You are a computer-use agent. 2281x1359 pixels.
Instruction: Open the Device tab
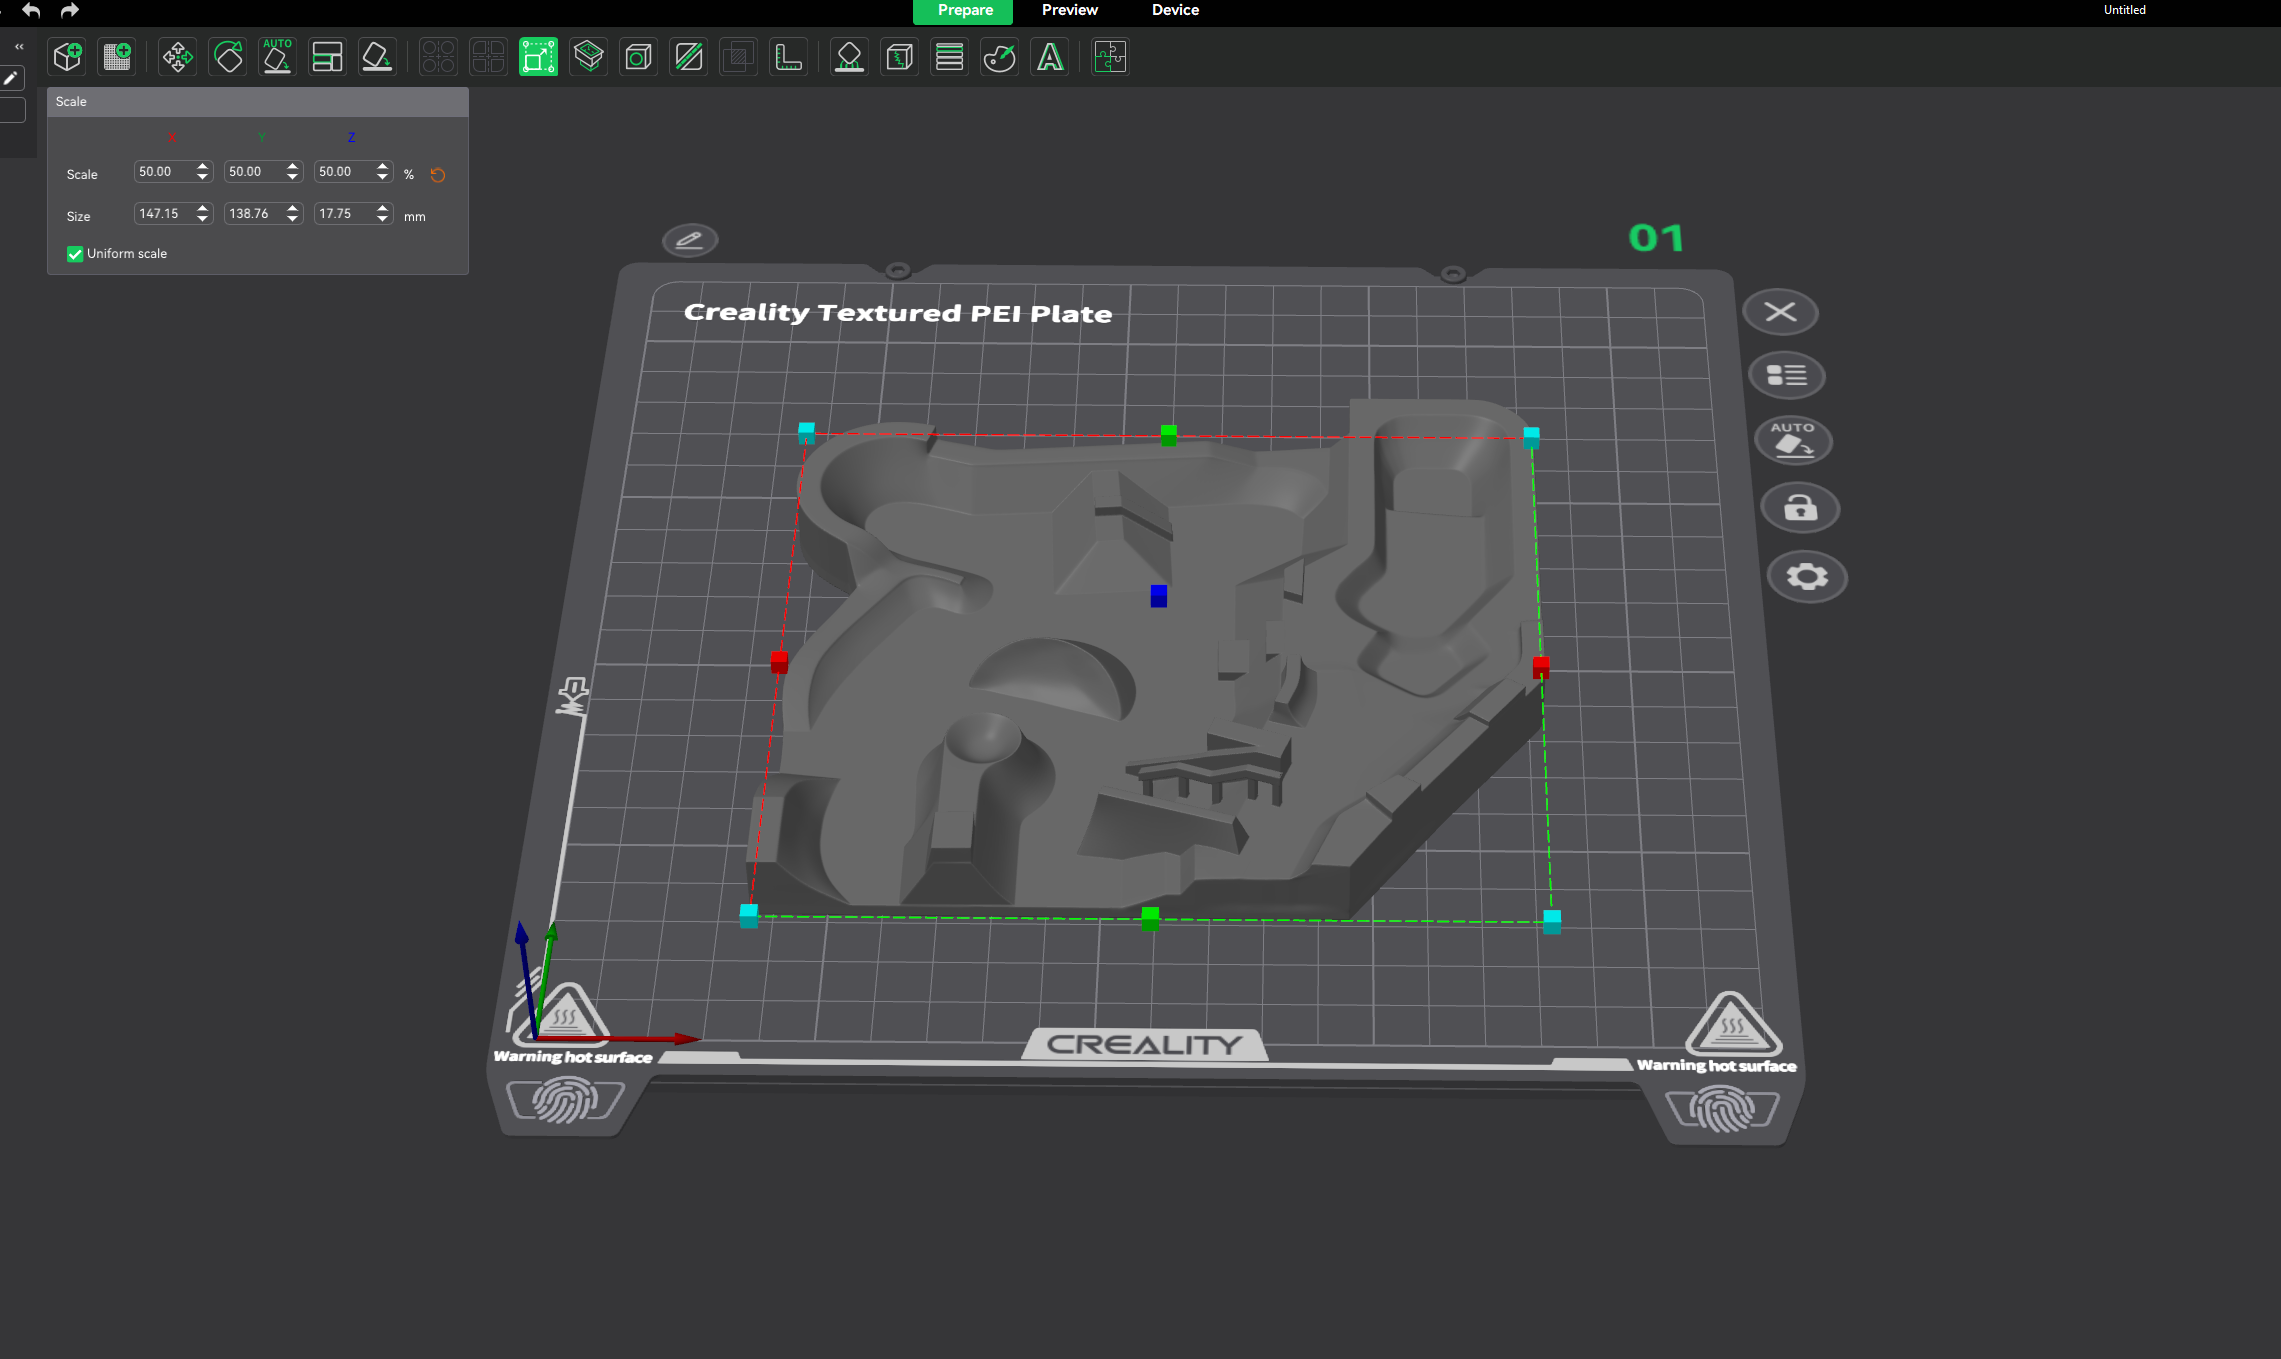(1175, 10)
